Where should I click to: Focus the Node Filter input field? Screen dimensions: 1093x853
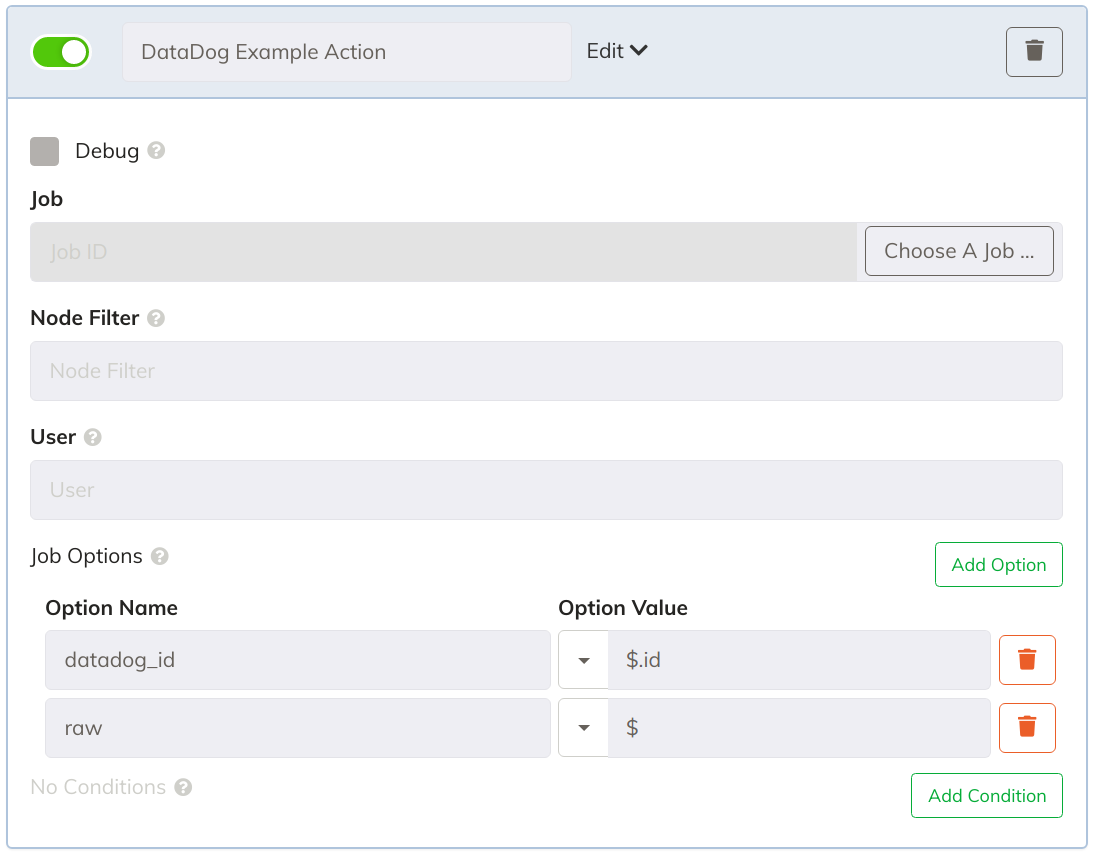[x=546, y=371]
